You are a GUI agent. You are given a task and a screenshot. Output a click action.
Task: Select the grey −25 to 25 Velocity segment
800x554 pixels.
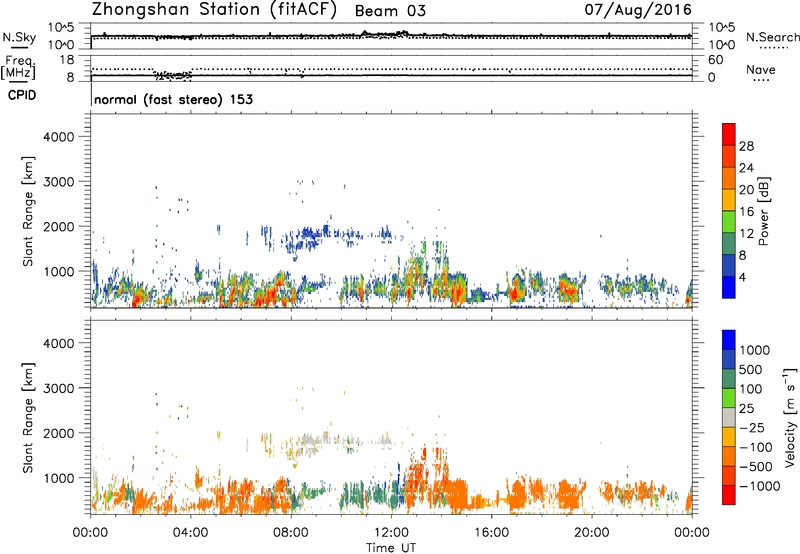(x=729, y=417)
